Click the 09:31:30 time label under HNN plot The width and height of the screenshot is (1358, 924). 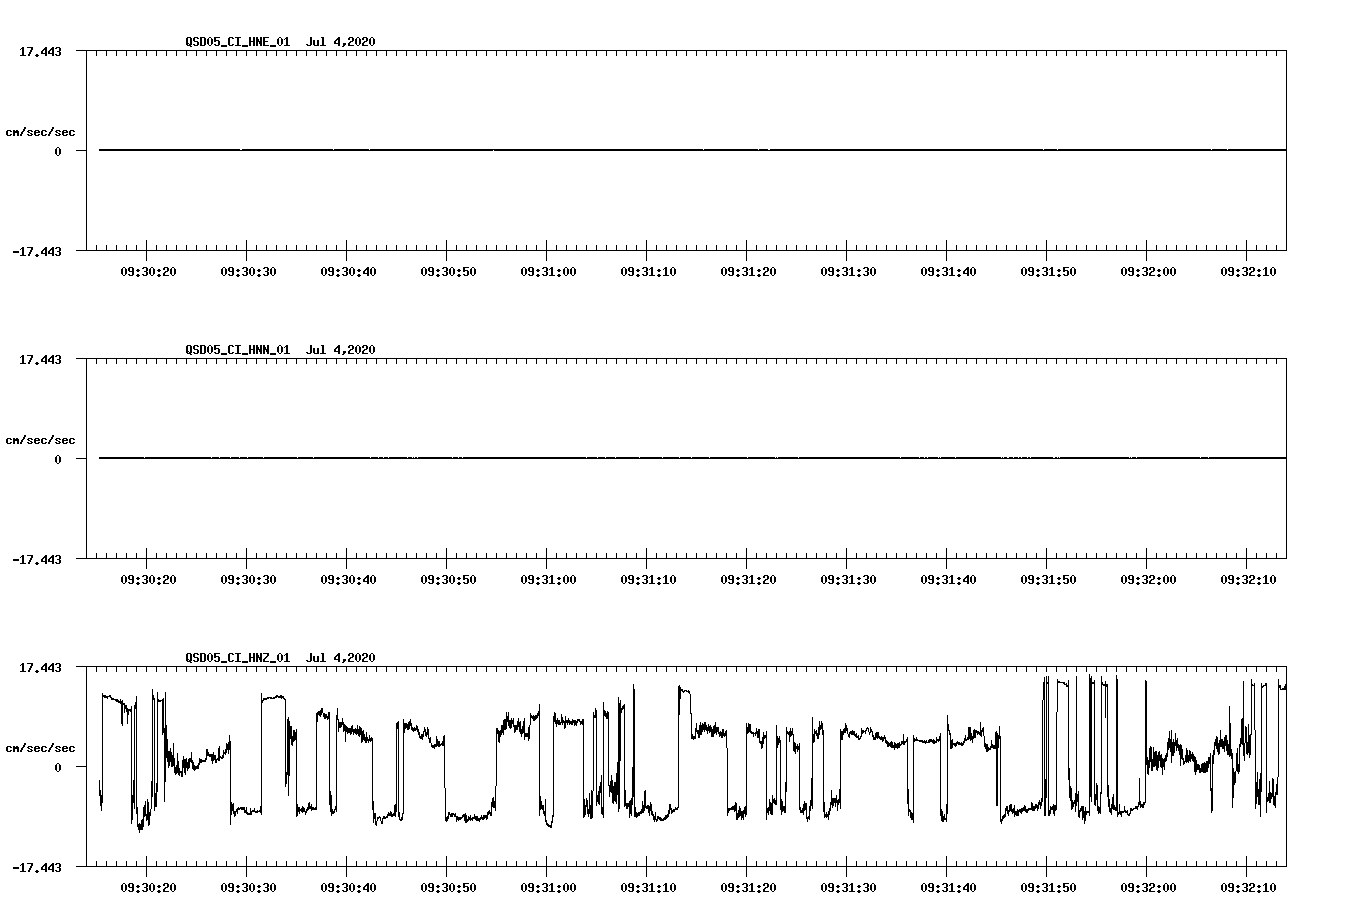pos(848,579)
